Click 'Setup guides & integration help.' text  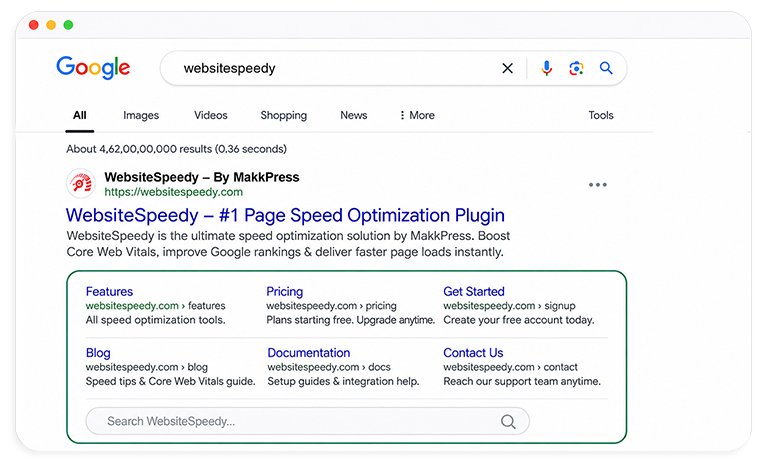click(x=343, y=381)
